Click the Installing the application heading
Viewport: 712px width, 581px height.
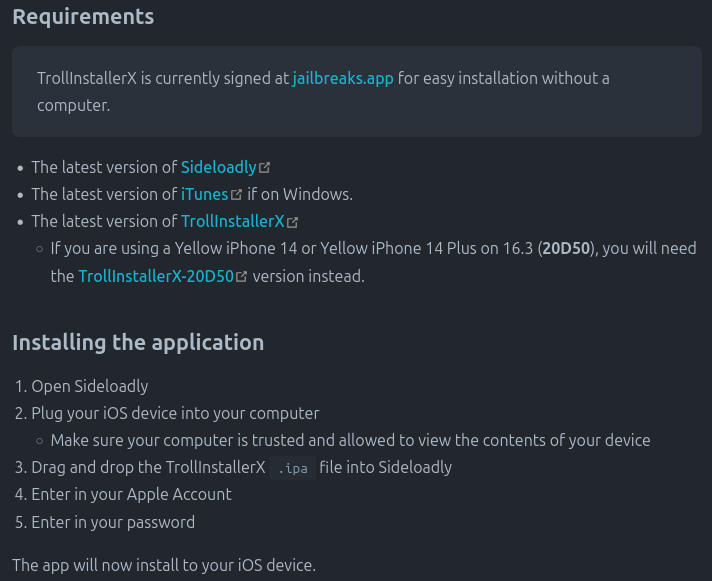tap(138, 342)
